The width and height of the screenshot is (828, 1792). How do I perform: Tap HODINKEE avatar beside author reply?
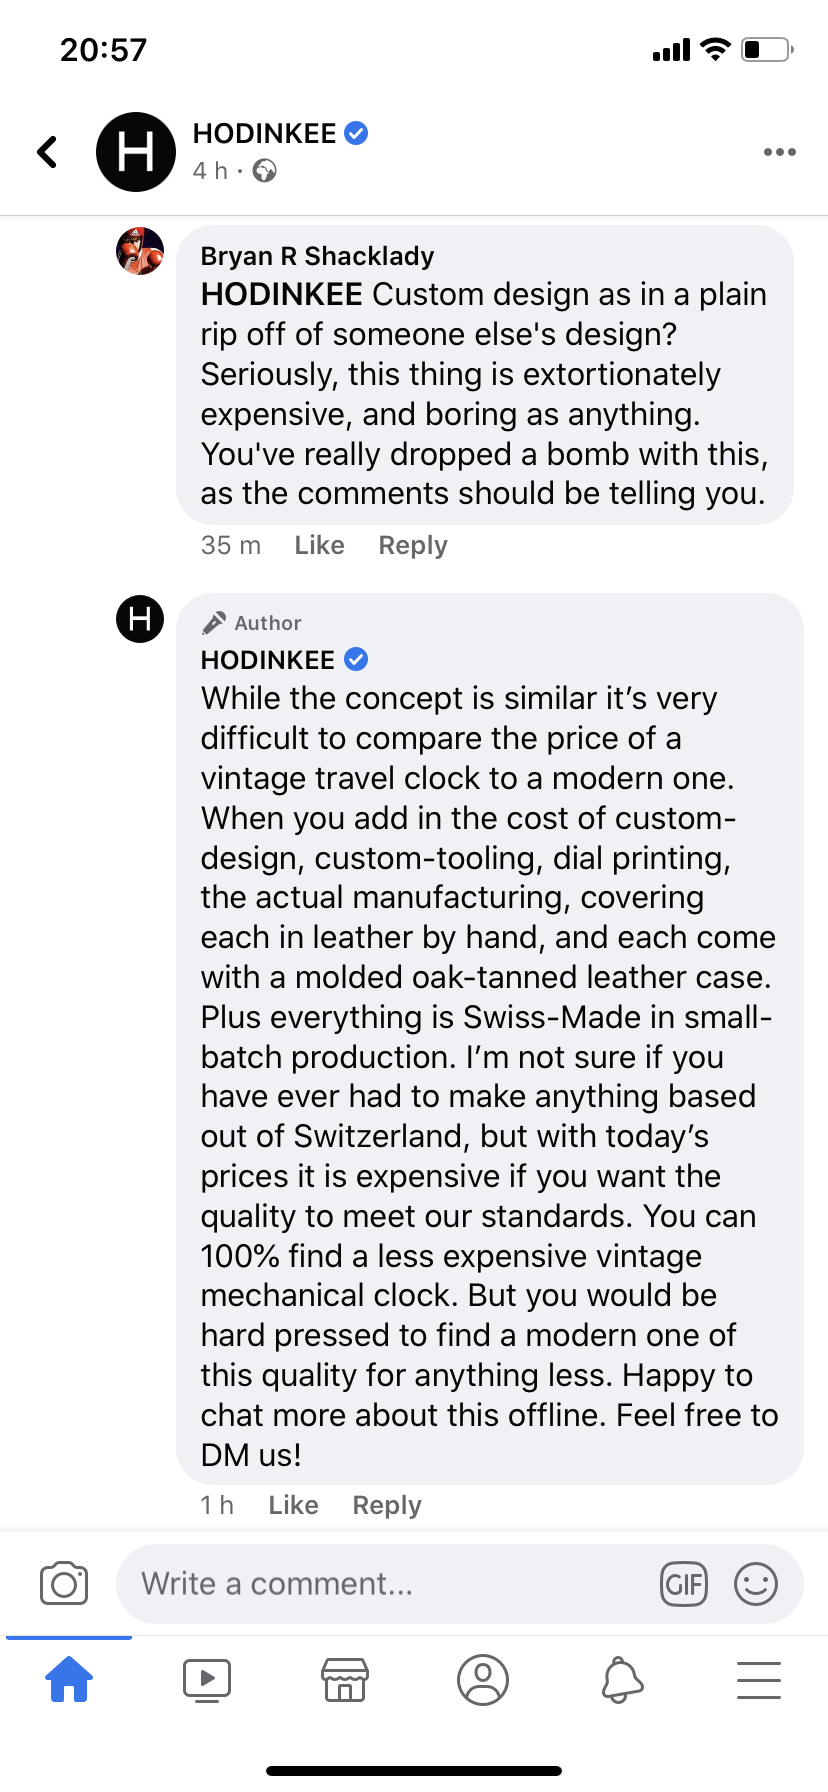[x=140, y=618]
